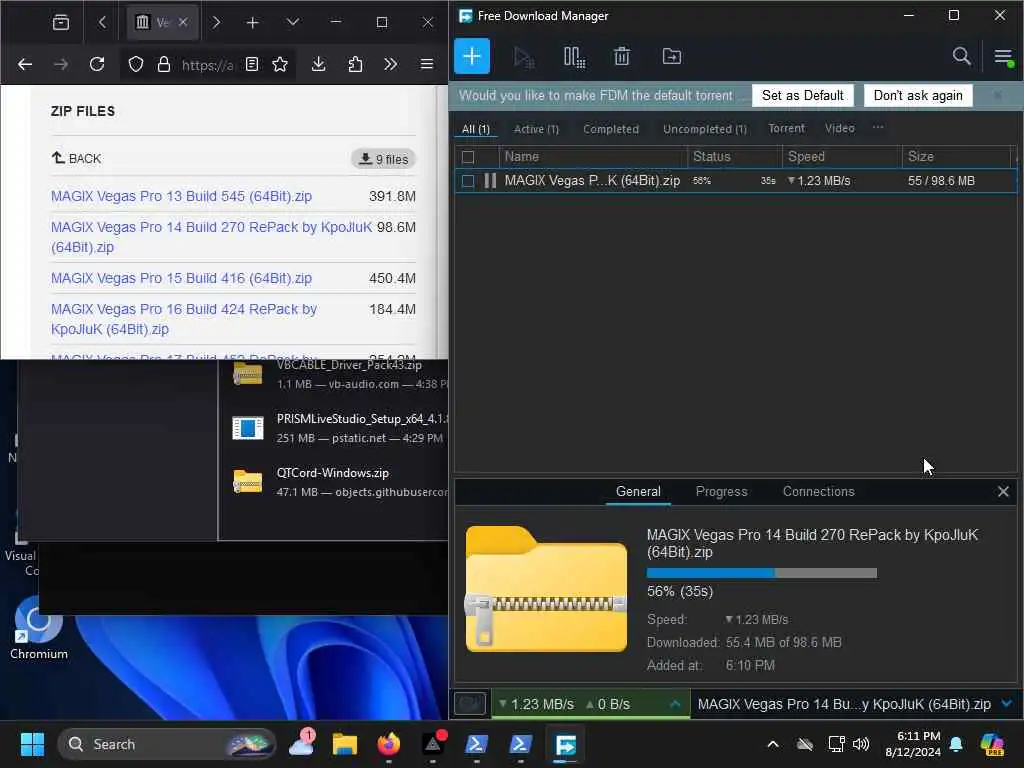The width and height of the screenshot is (1024, 768).
Task: Click the browser URL address field
Action: [207, 65]
